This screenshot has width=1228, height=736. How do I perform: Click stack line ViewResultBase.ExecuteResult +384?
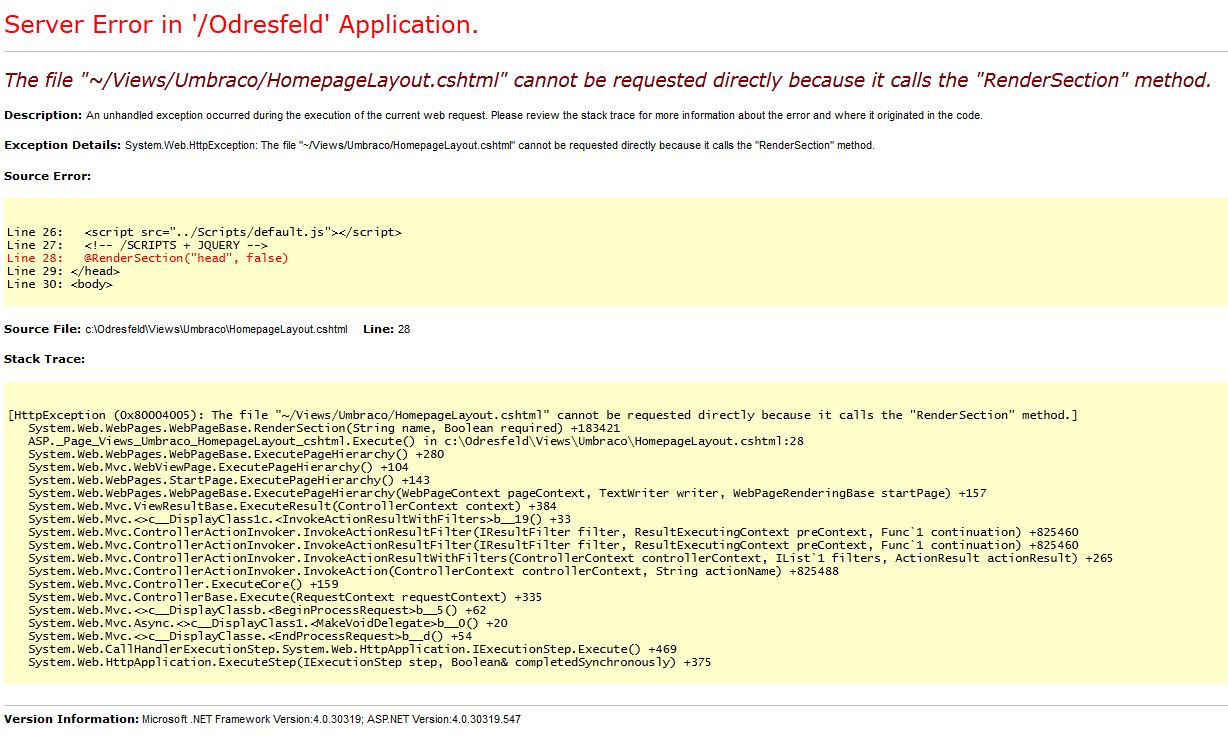point(292,506)
